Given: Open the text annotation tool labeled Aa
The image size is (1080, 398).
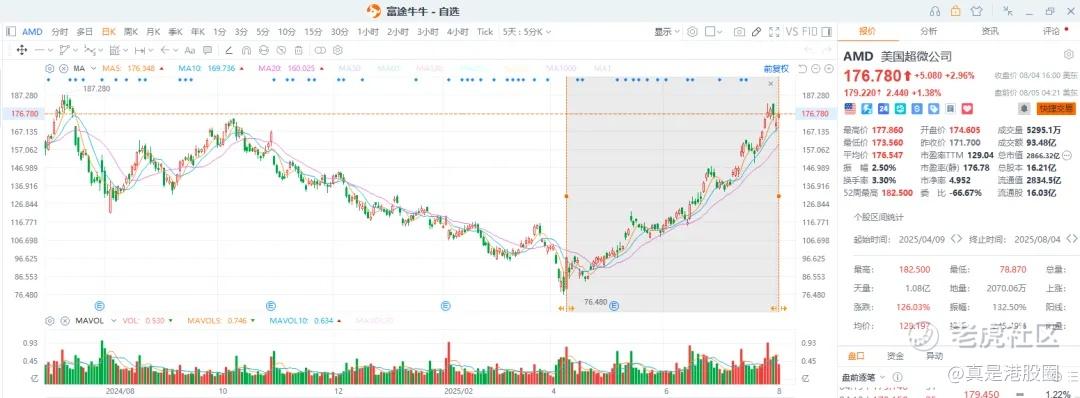Looking at the screenshot, I should [x=189, y=50].
